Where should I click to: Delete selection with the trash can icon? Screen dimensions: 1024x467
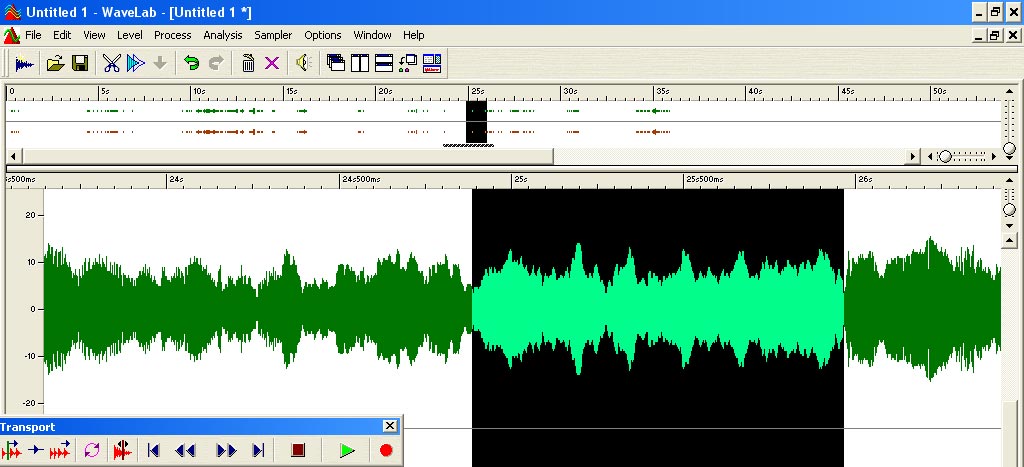248,64
